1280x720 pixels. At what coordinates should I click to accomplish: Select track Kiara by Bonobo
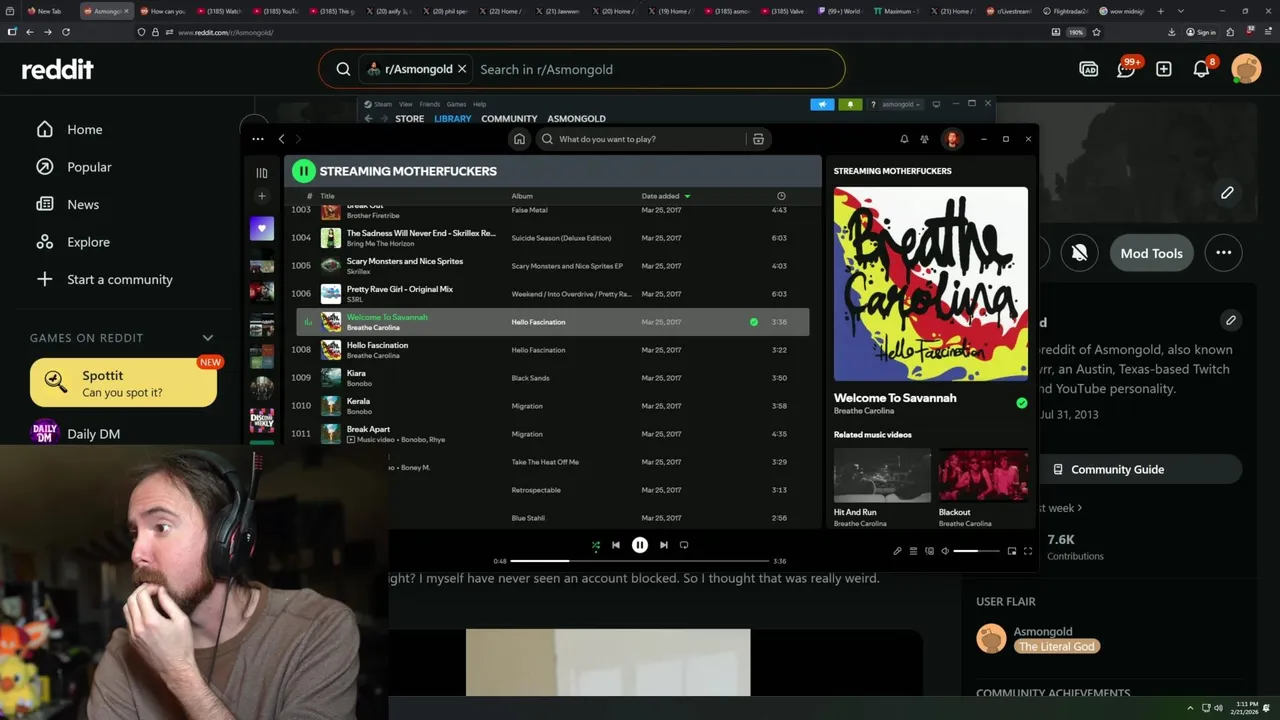tap(552, 378)
